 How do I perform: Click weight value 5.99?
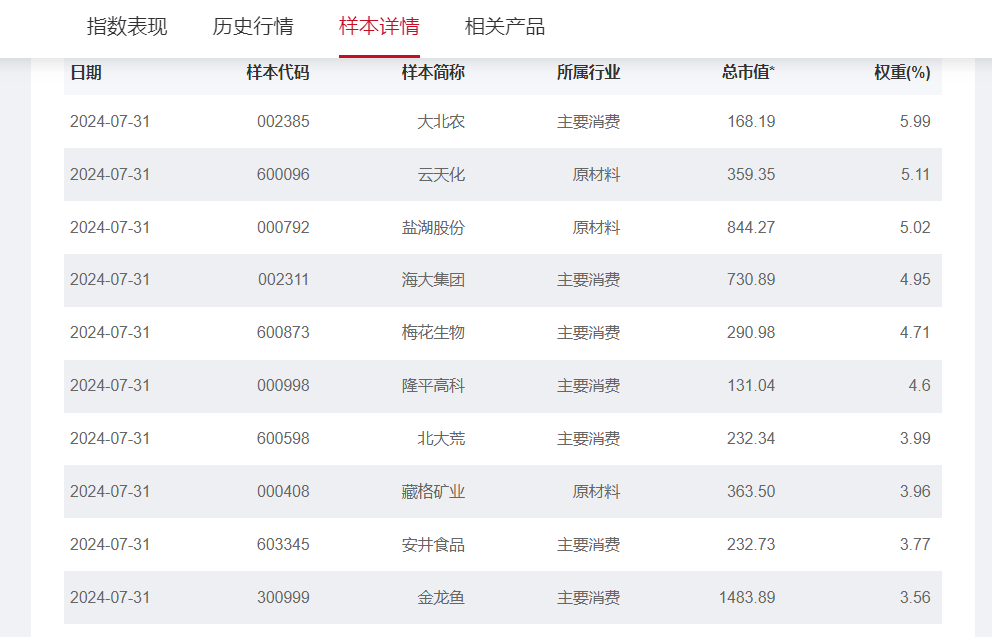pyautogui.click(x=915, y=121)
